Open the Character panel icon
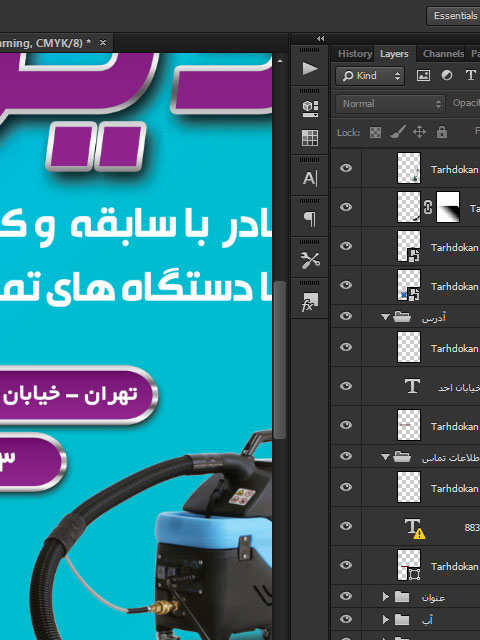480x640 pixels. (310, 178)
